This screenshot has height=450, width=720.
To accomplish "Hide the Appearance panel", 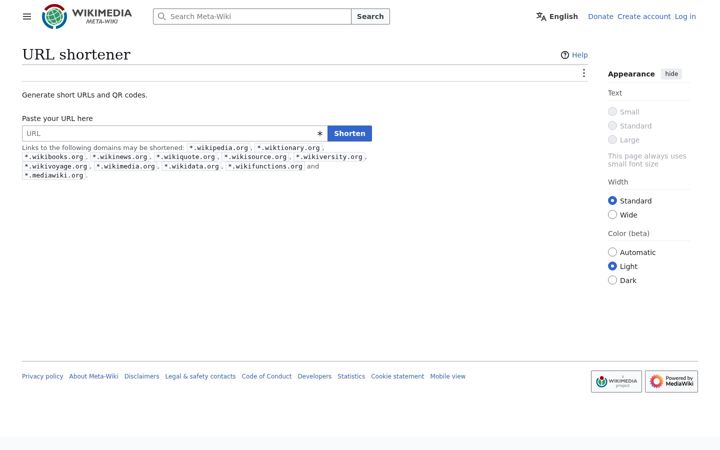I will tap(671, 74).
